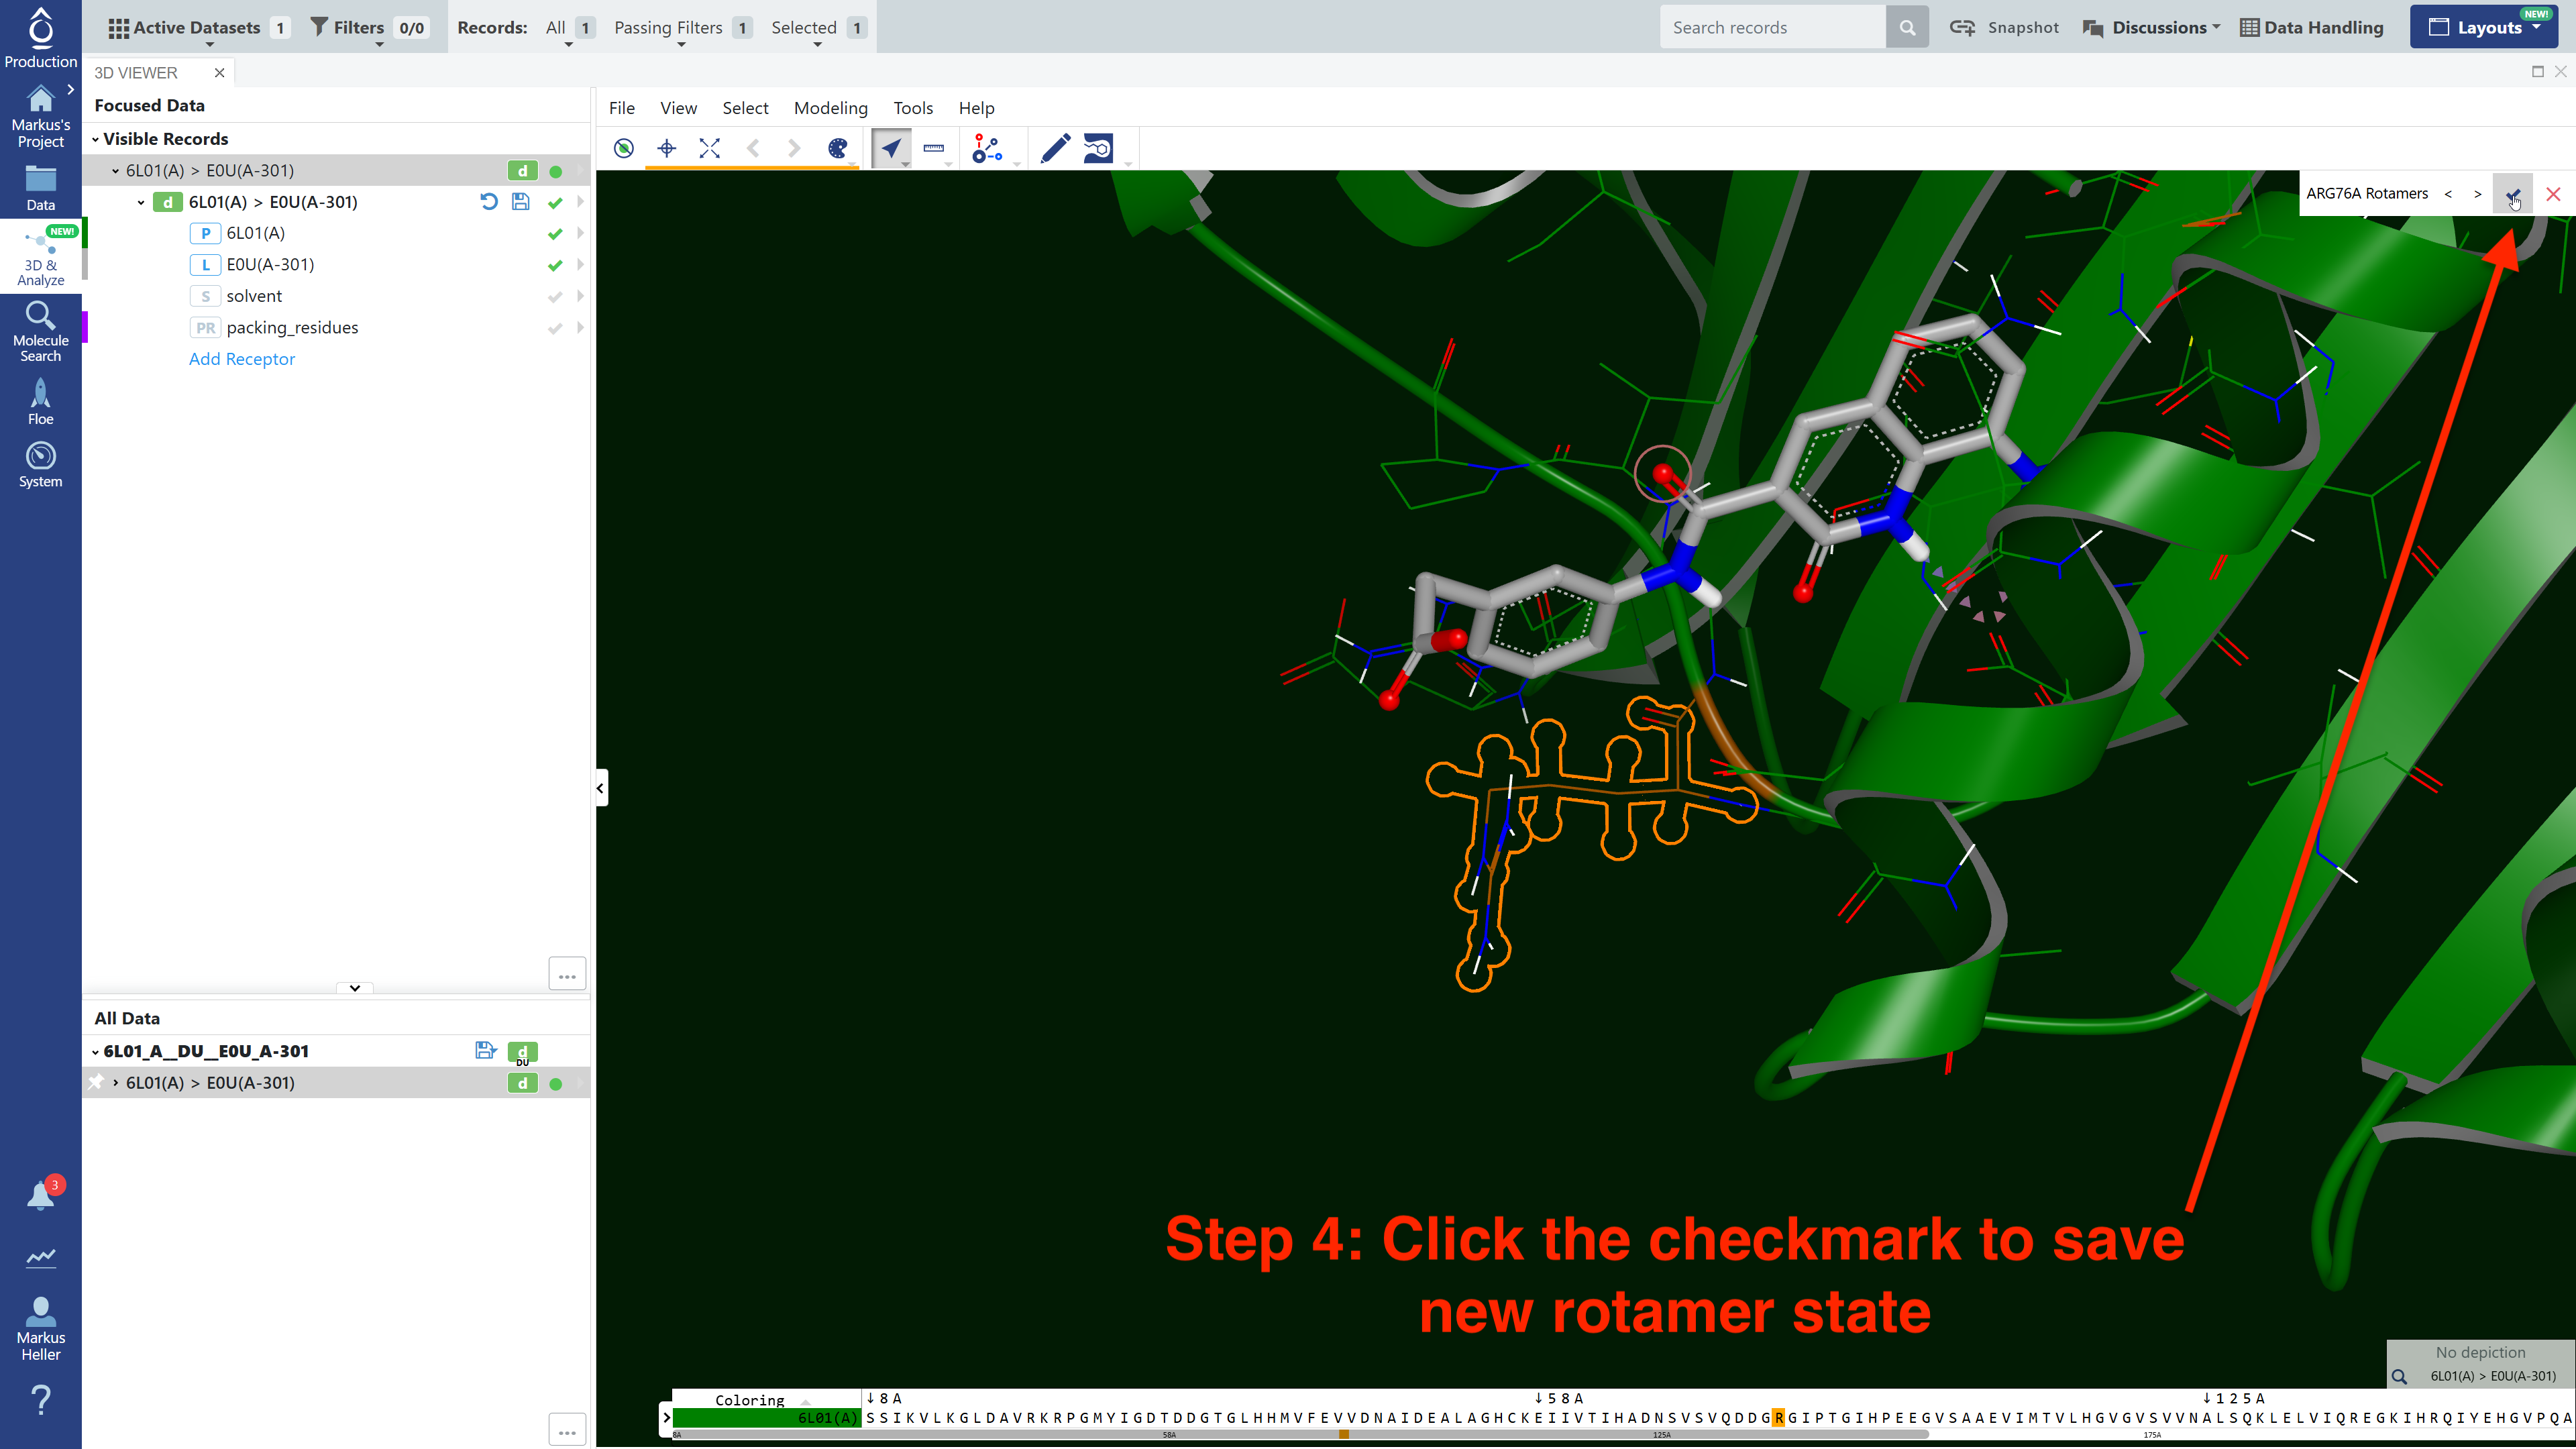Go to the previous ARG76A rotamer
The height and width of the screenshot is (1449, 2576).
coord(2448,194)
